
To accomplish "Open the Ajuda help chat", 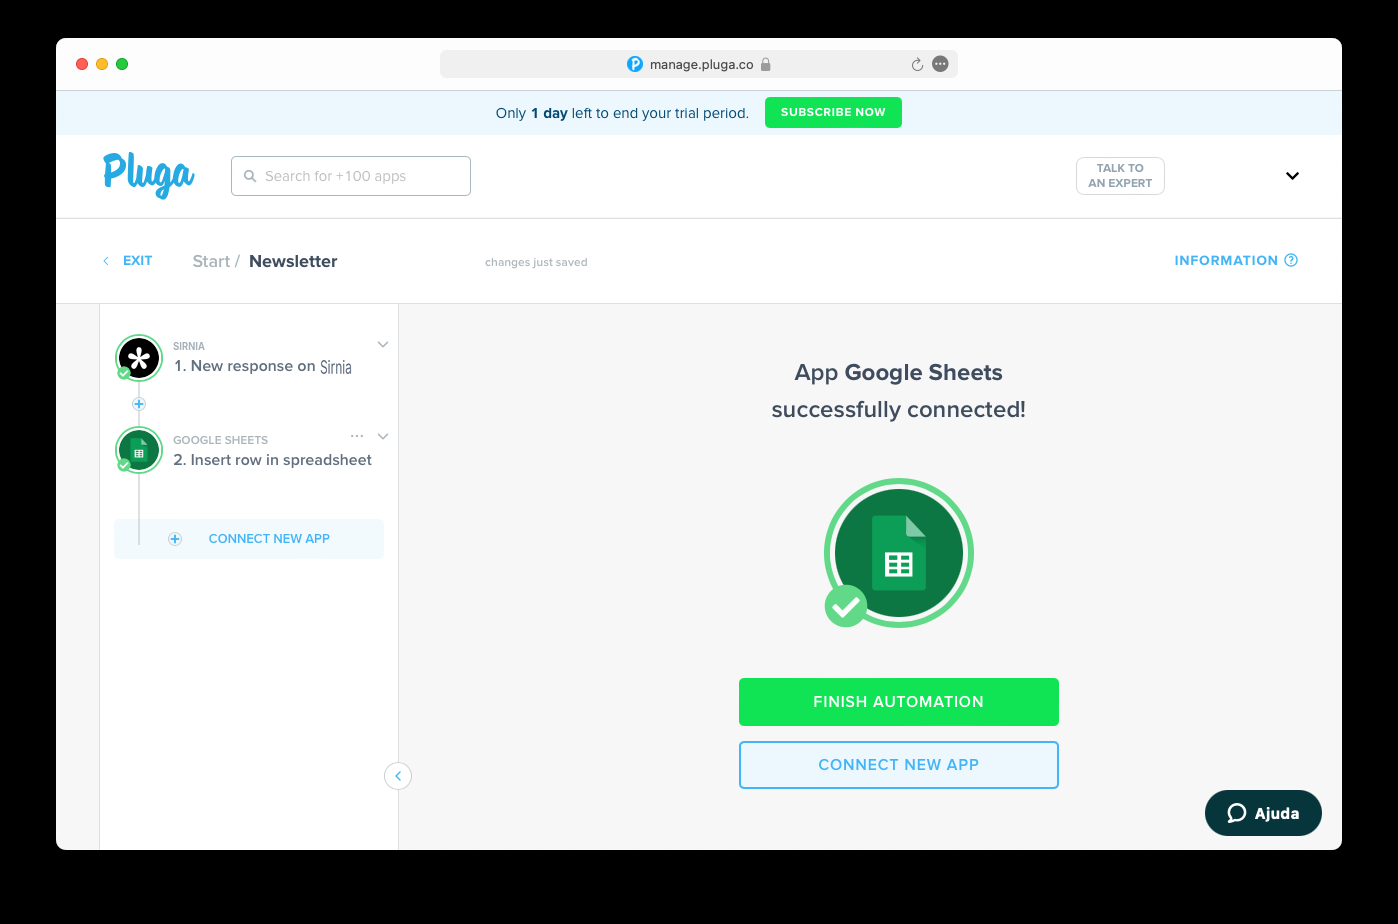I will 1263,813.
